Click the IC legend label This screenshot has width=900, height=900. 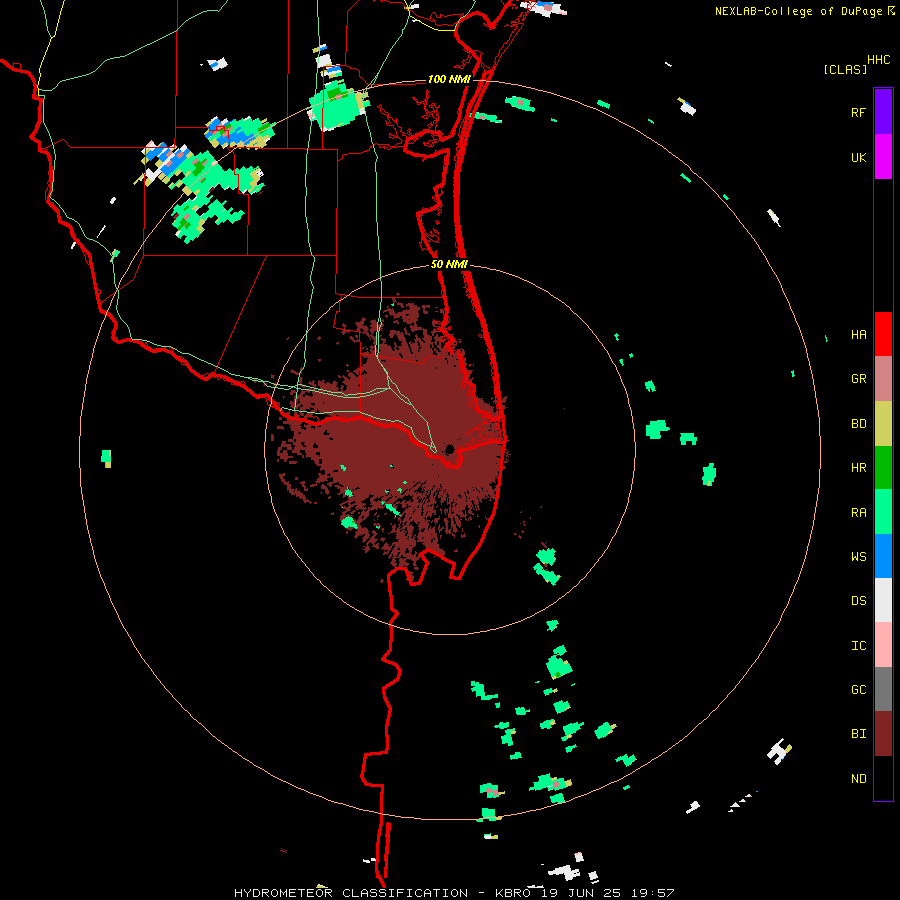tap(858, 646)
